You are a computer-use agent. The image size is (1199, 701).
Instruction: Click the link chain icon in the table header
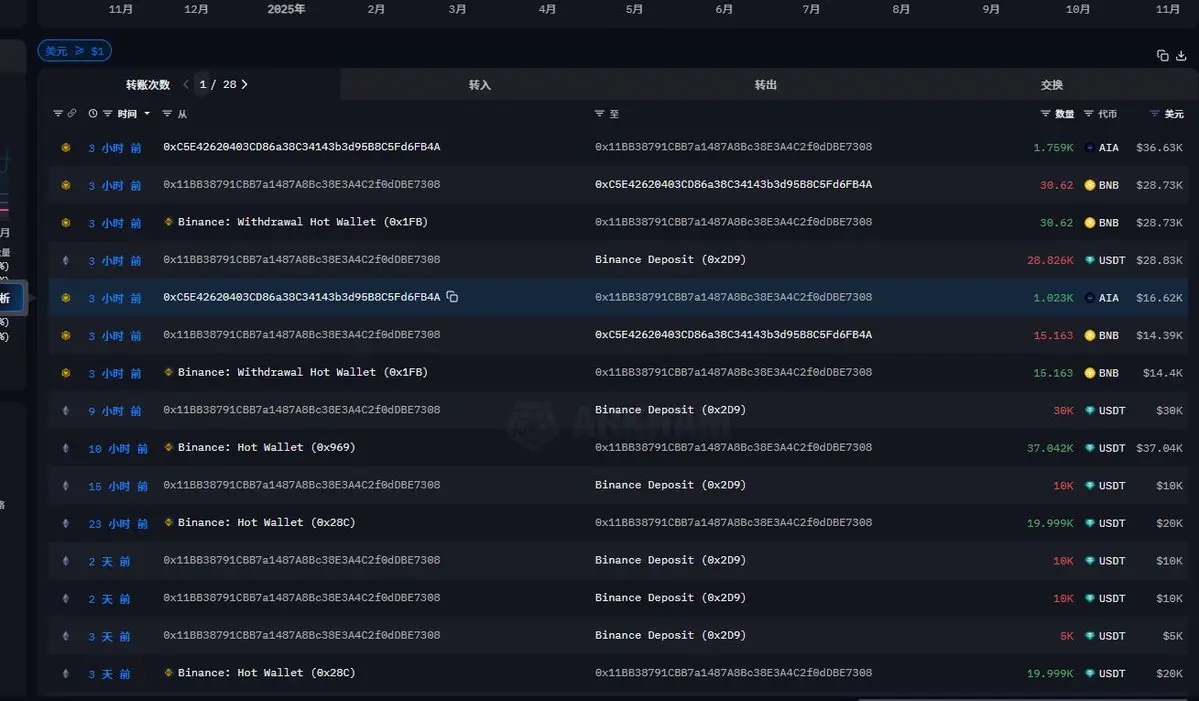click(x=72, y=113)
